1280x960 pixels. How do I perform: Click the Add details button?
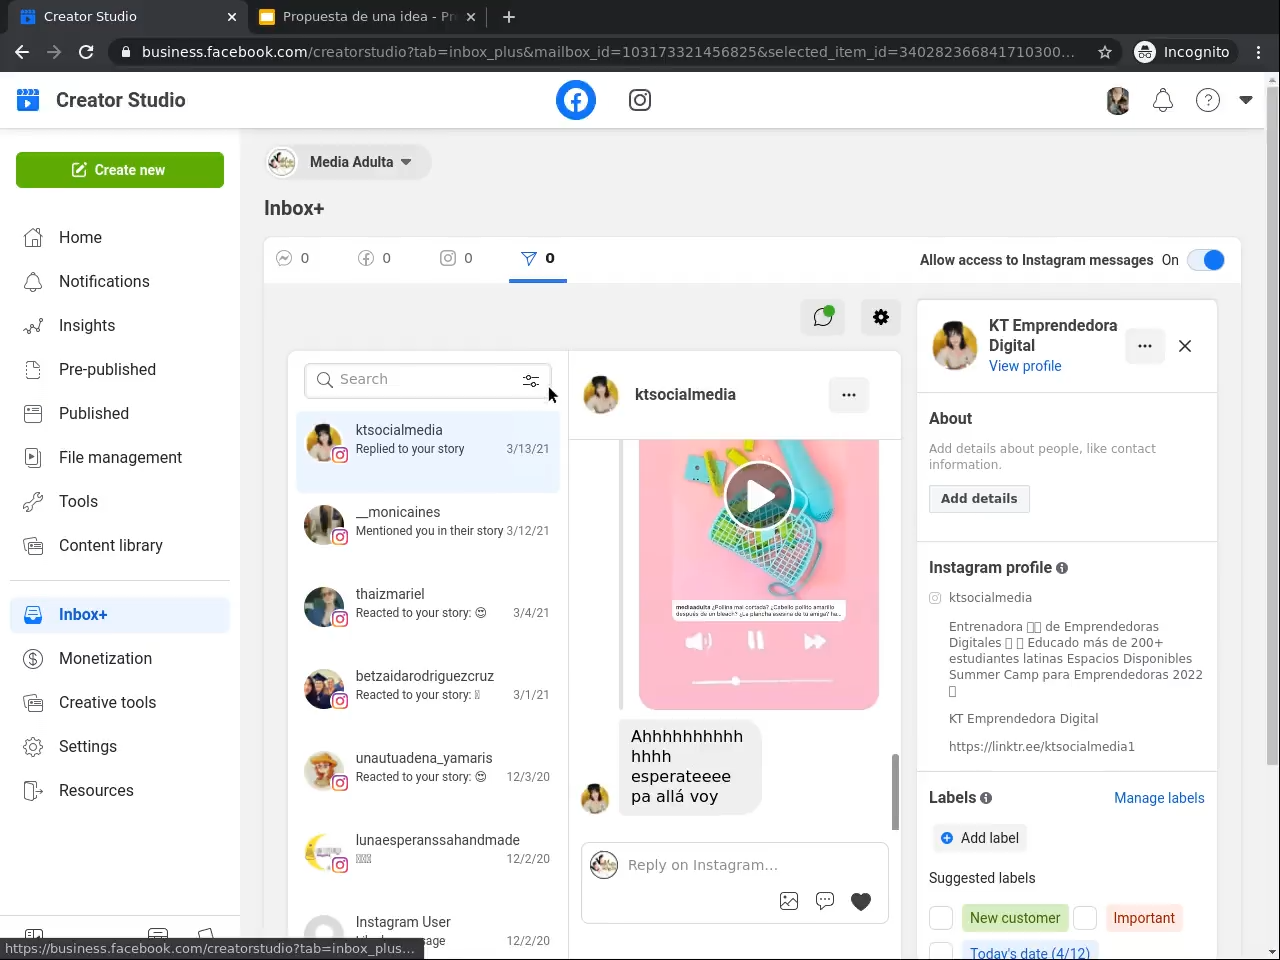coord(979,499)
